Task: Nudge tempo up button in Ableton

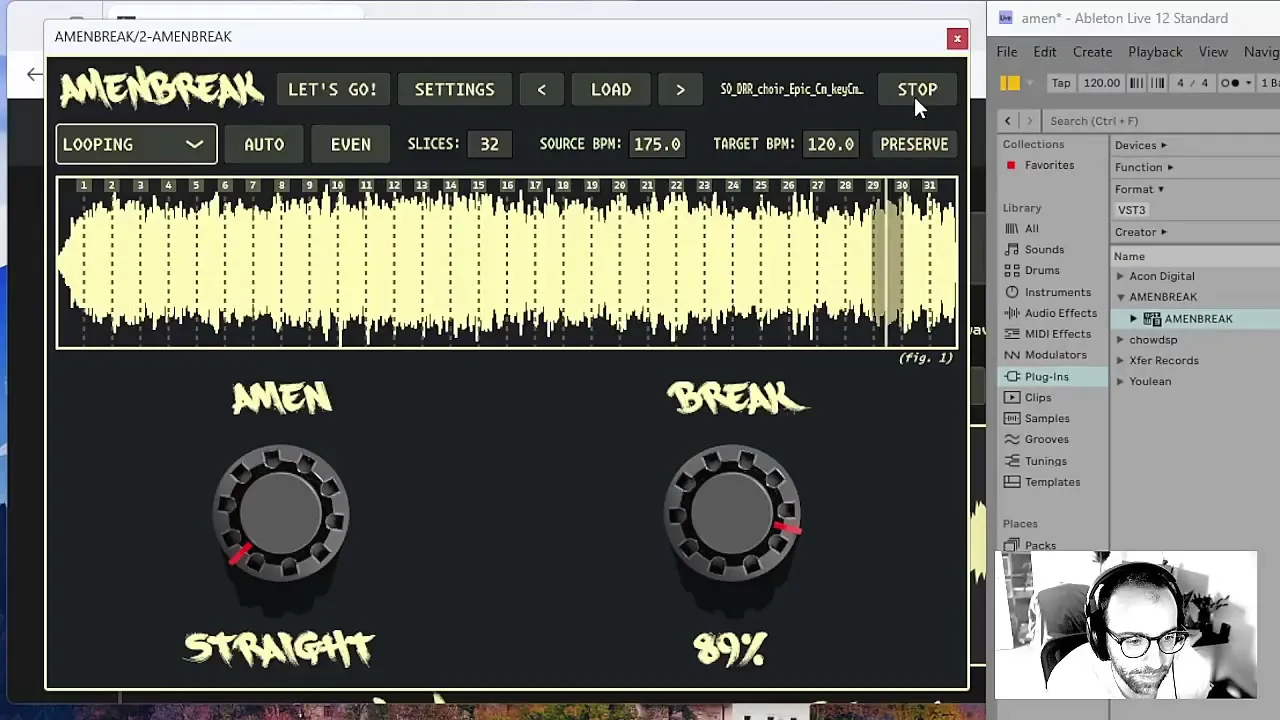Action: [x=1158, y=83]
